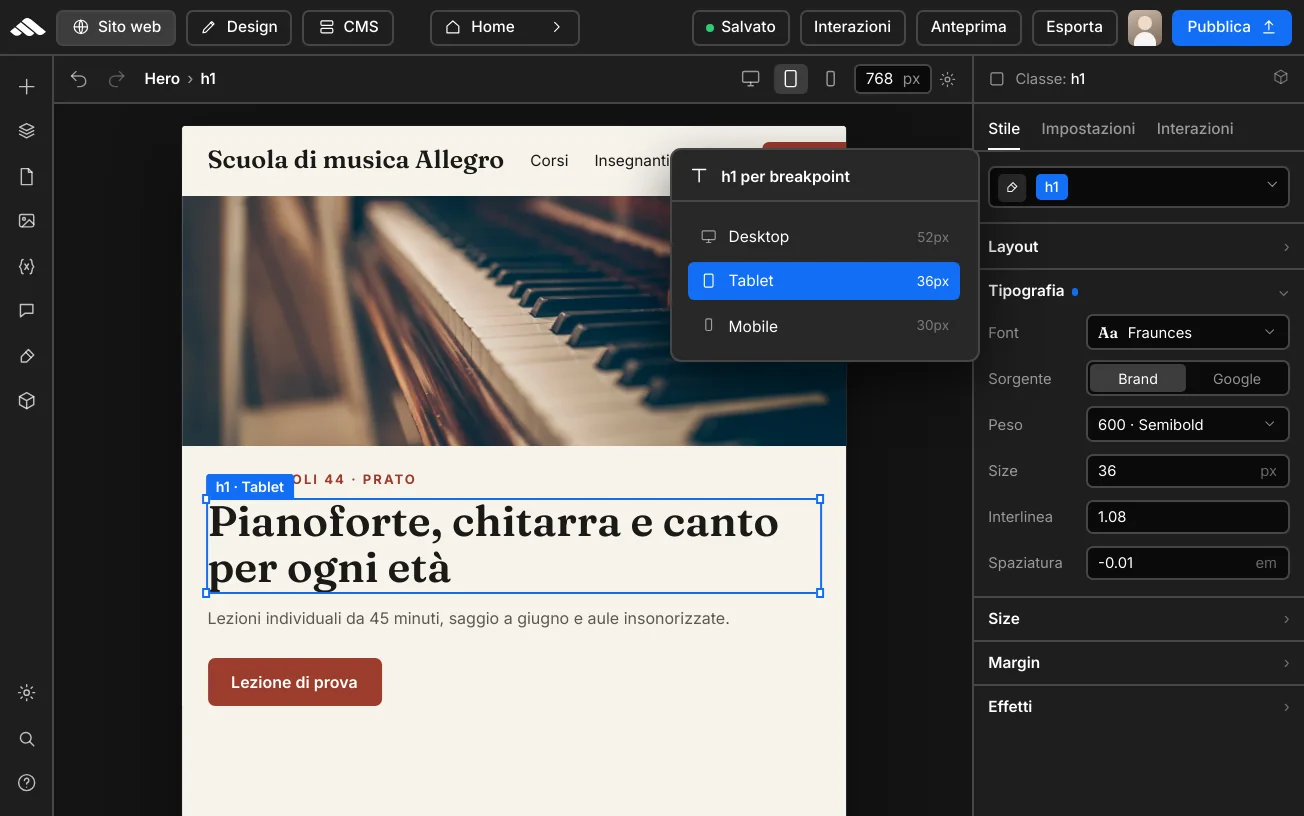Viewport: 1304px width, 816px height.
Task: Click the app logo in the top-left corner
Action: point(27,27)
